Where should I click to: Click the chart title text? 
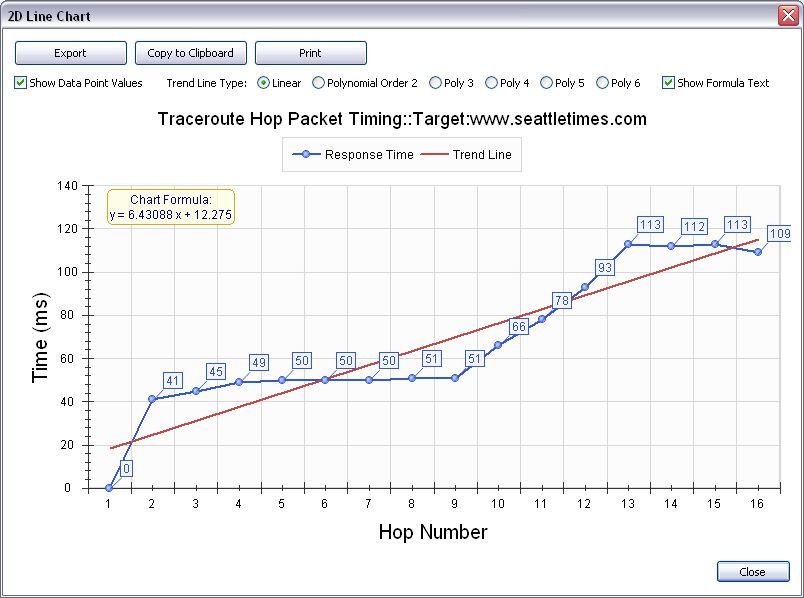[x=402, y=119]
